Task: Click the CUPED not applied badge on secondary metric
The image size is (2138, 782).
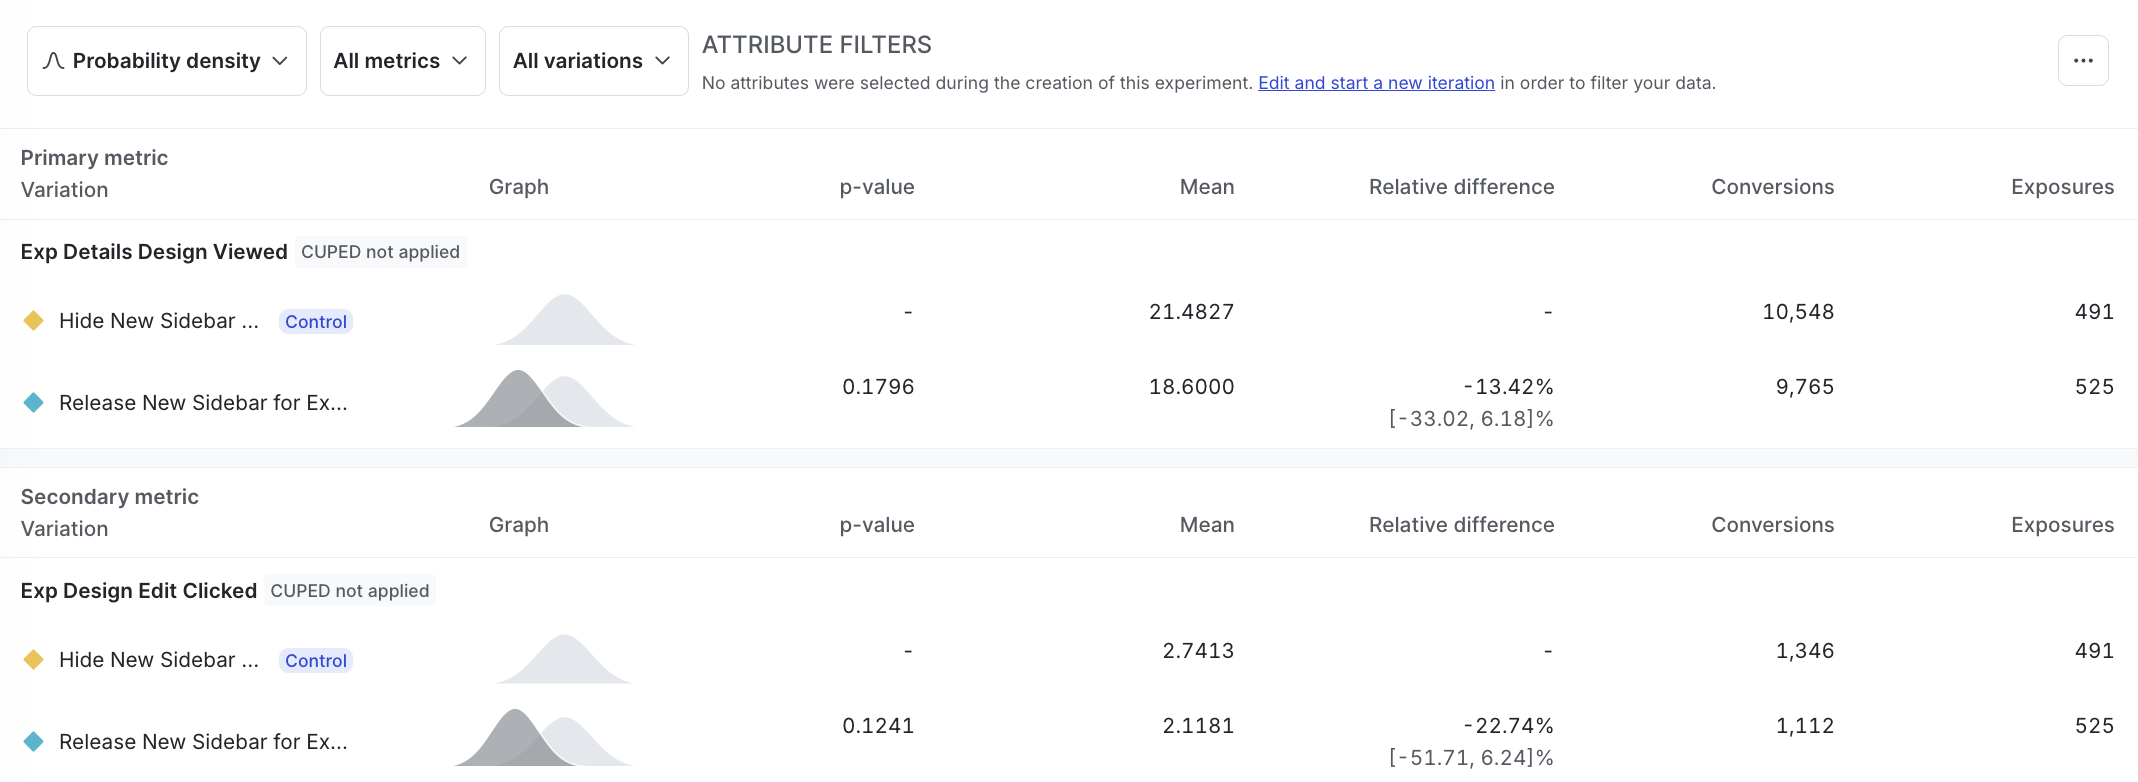Action: tap(350, 590)
